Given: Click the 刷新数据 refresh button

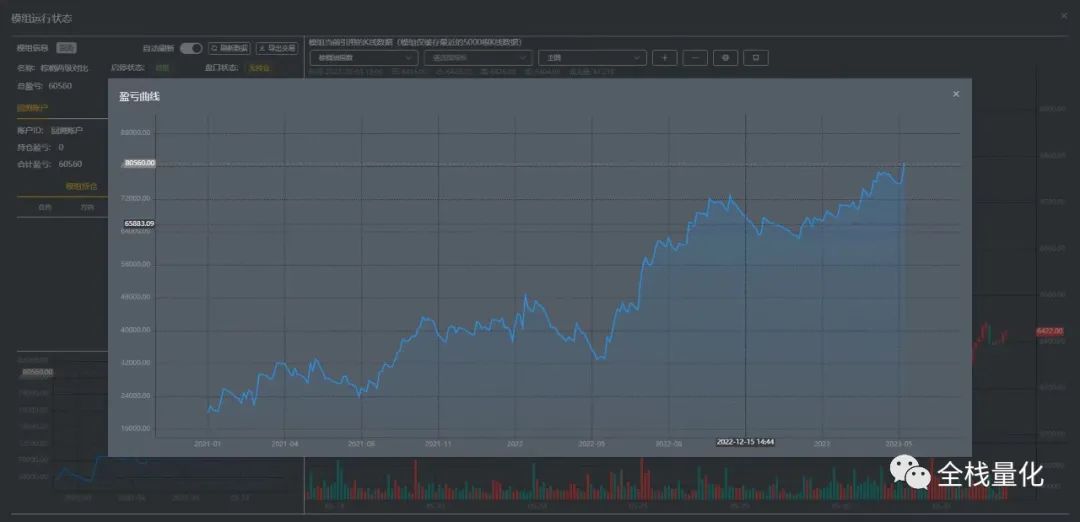Looking at the screenshot, I should (229, 48).
